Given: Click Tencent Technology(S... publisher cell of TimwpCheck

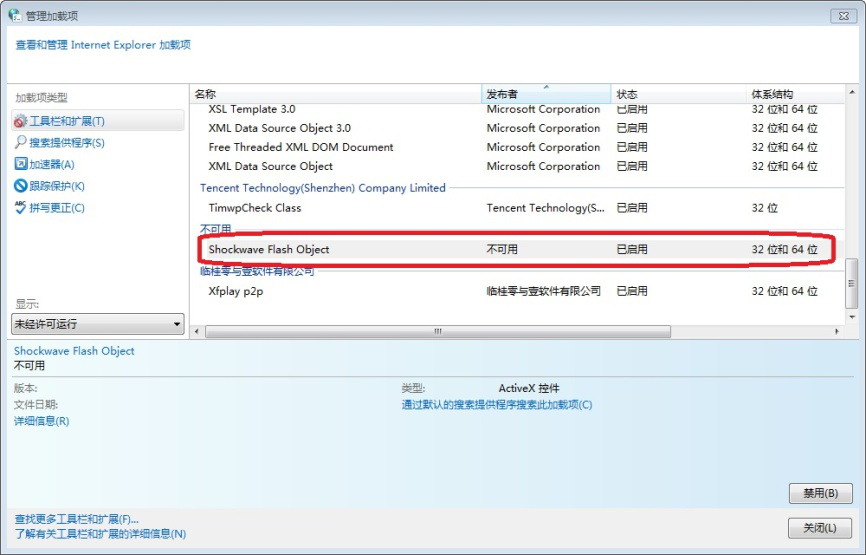Looking at the screenshot, I should point(545,208).
